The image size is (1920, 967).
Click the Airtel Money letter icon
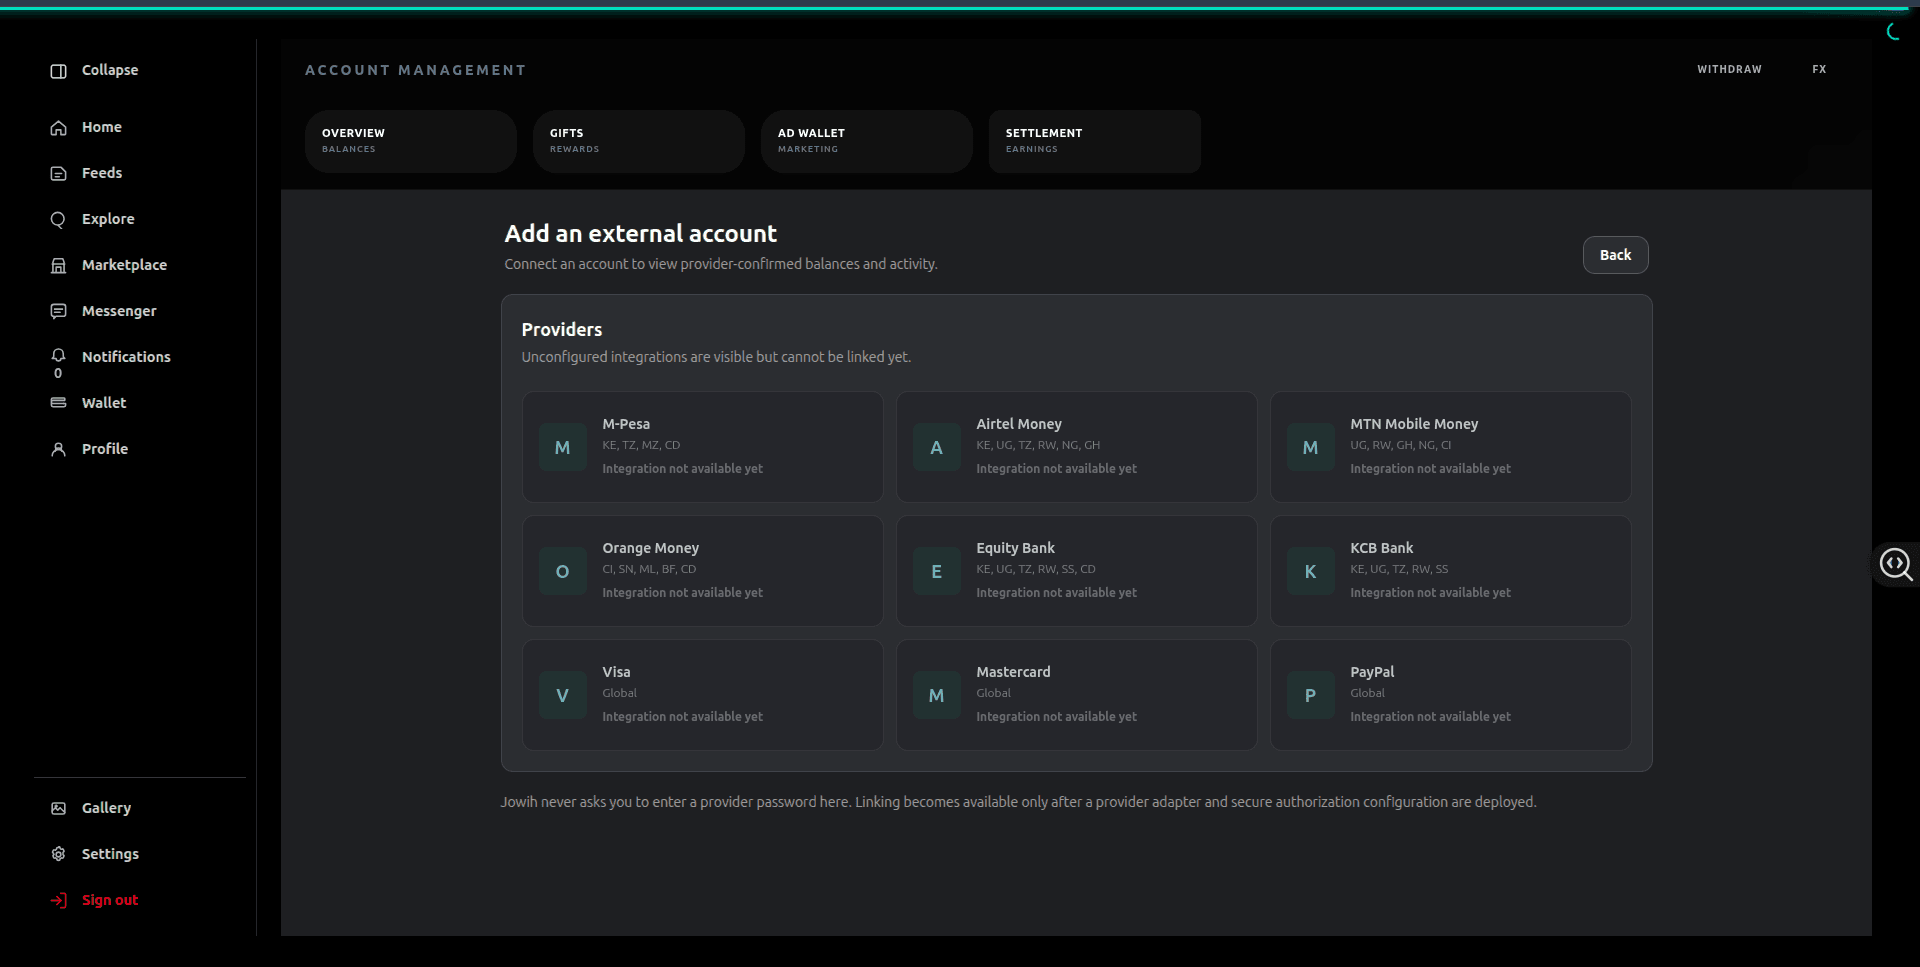coord(937,447)
